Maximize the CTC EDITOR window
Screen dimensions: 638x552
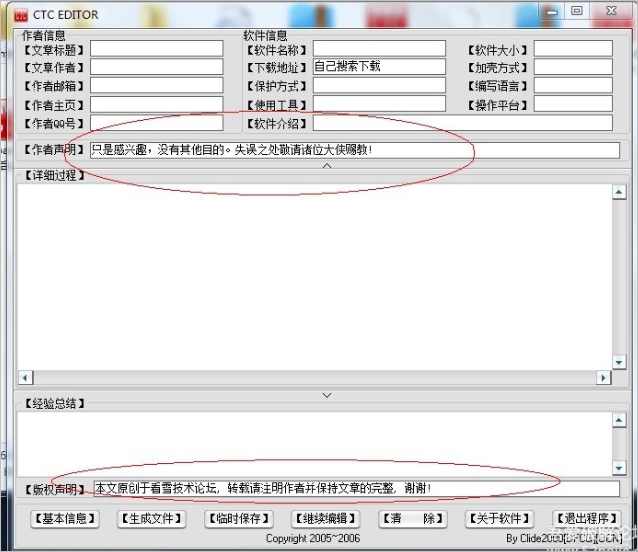point(577,11)
